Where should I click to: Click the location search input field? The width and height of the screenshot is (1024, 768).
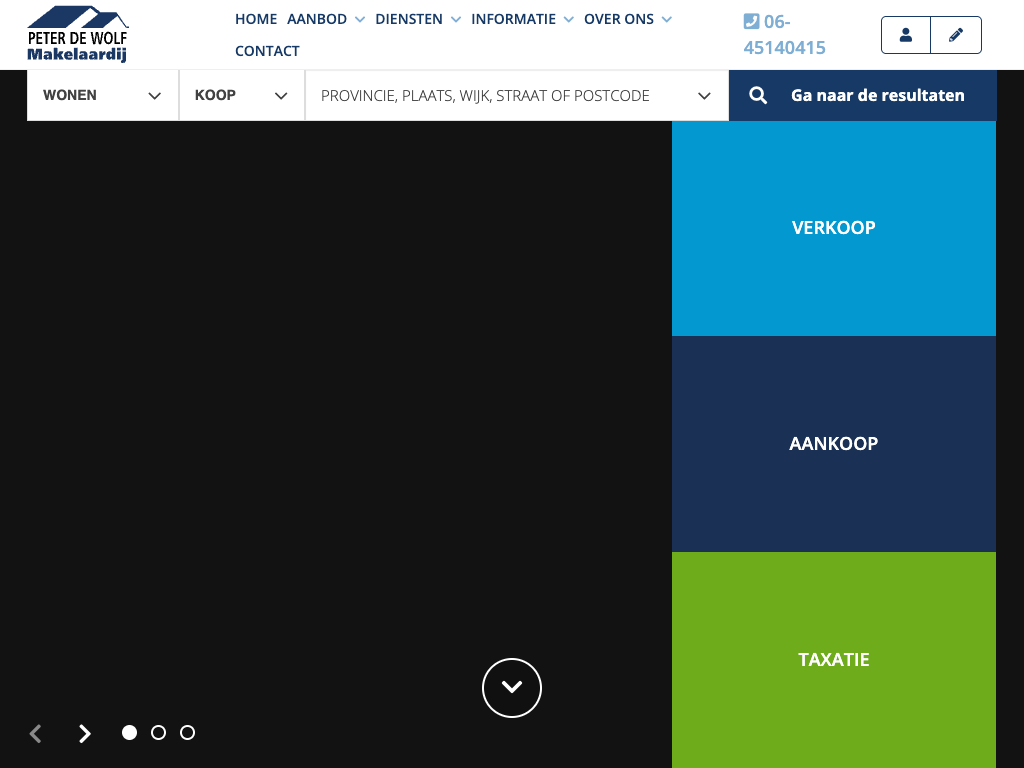point(500,96)
